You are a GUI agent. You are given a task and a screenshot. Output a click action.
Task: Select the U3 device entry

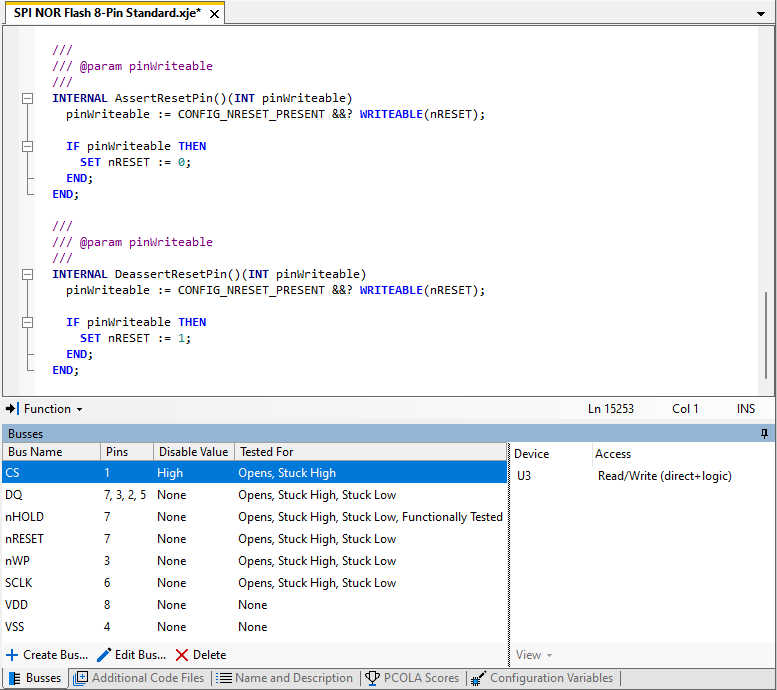(525, 476)
